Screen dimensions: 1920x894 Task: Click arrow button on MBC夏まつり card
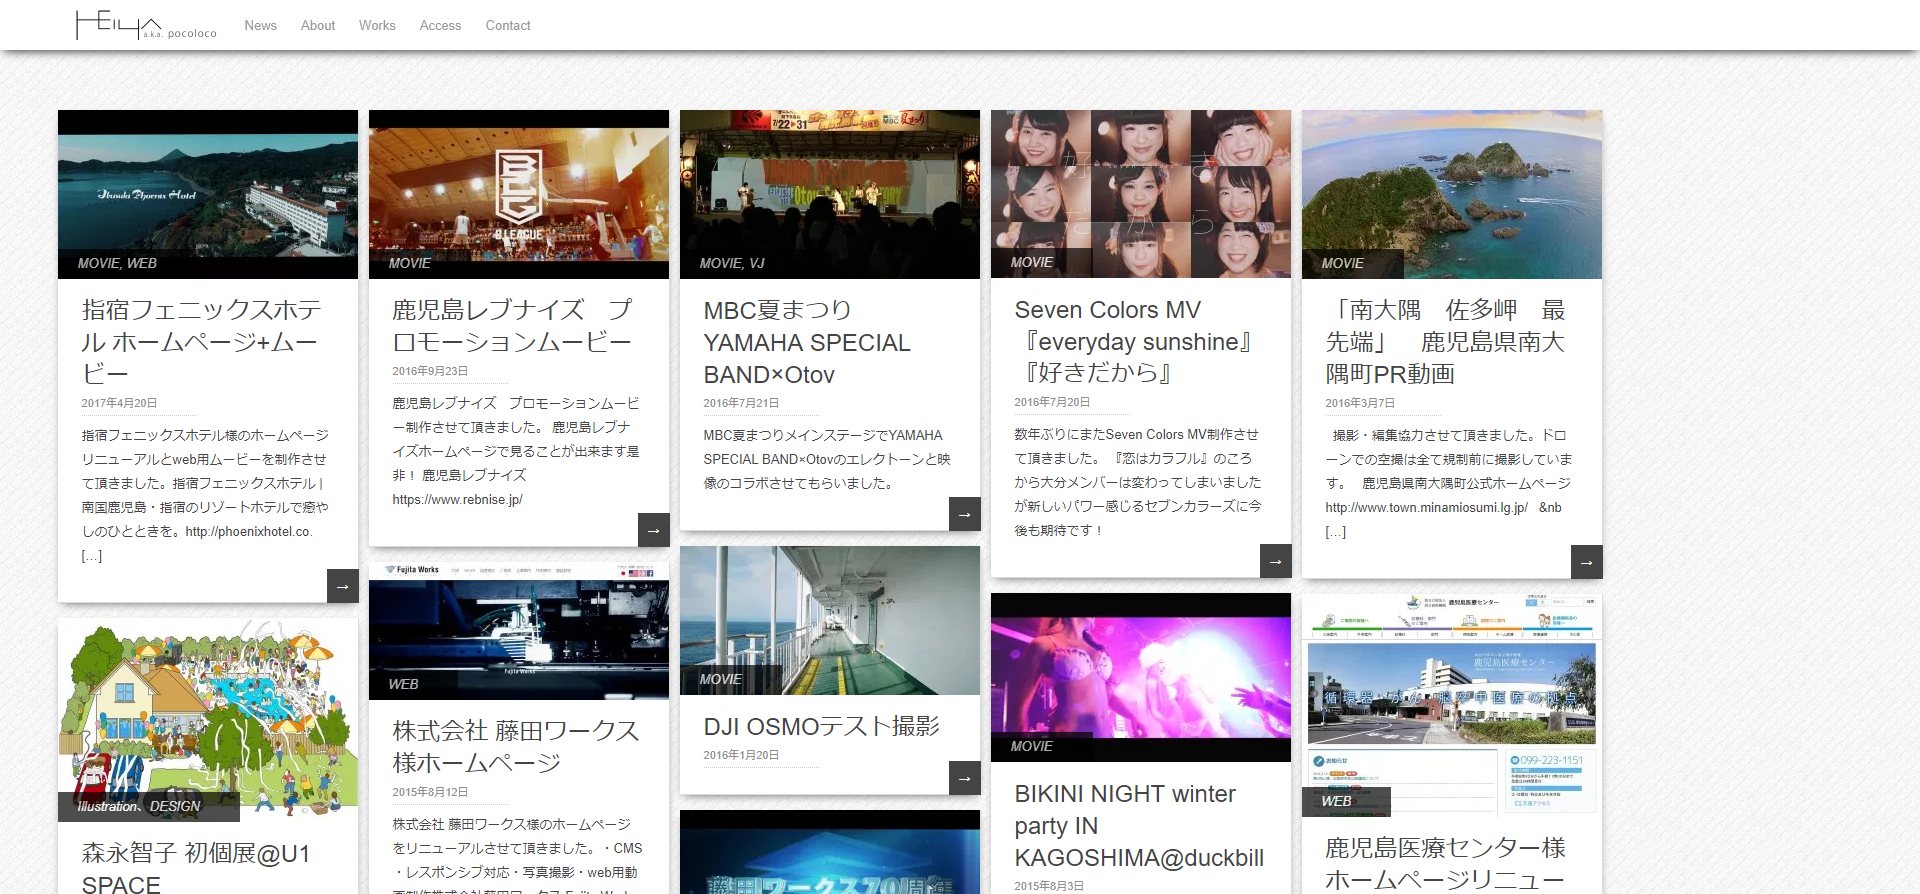[x=965, y=514]
